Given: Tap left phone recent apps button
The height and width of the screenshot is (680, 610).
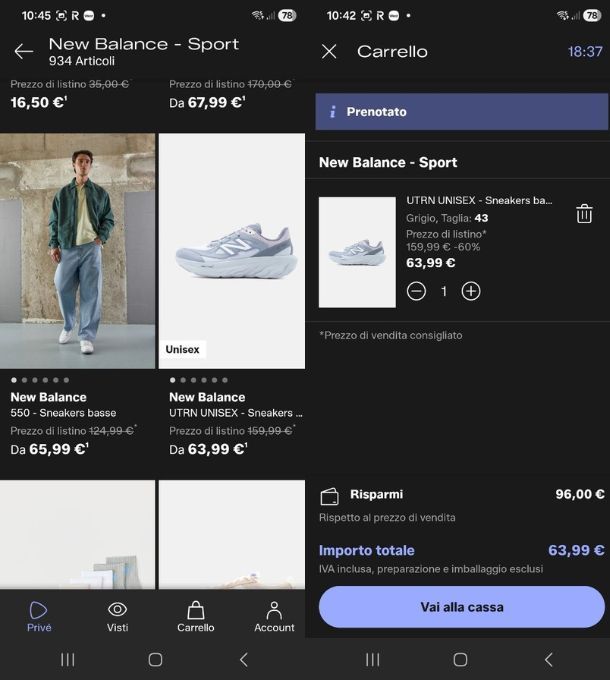Looking at the screenshot, I should 68,660.
